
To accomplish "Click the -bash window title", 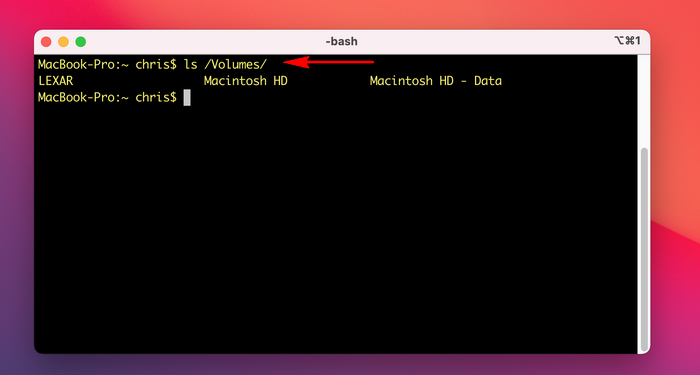I will pyautogui.click(x=342, y=42).
